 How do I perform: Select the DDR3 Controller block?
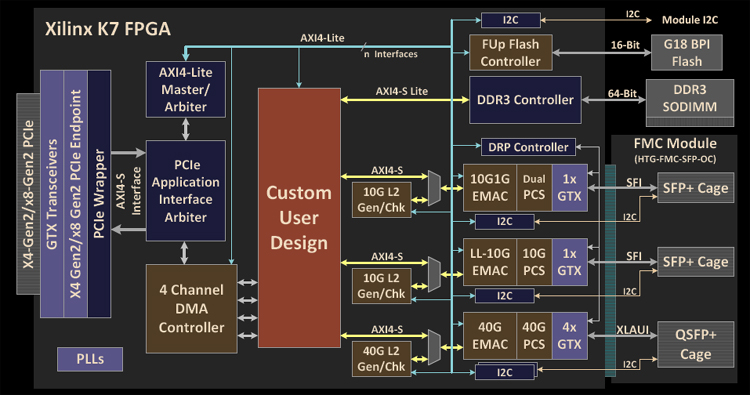coord(525,100)
